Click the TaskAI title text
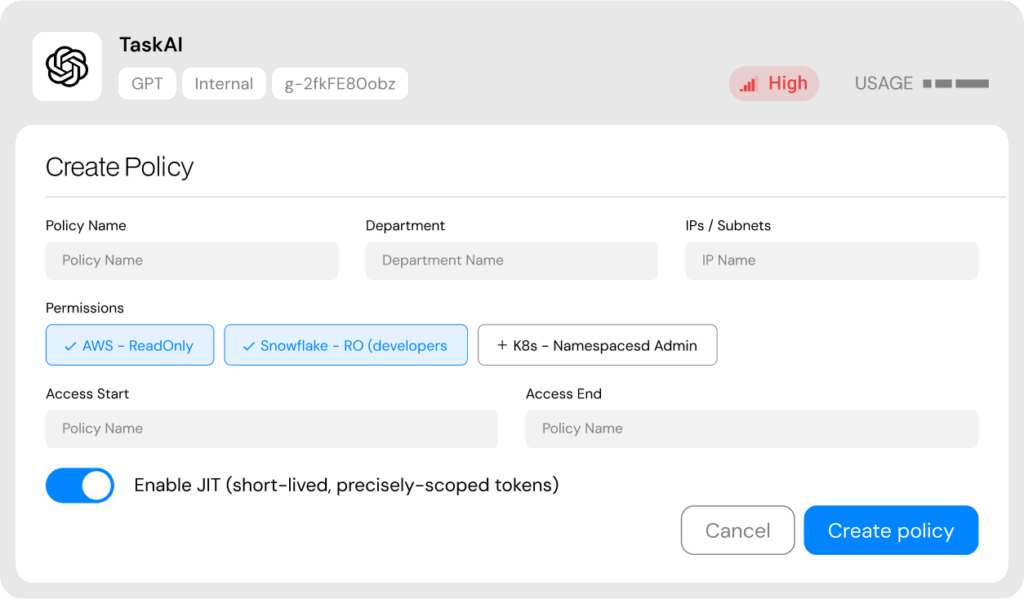Image resolution: width=1024 pixels, height=599 pixels. (x=151, y=45)
